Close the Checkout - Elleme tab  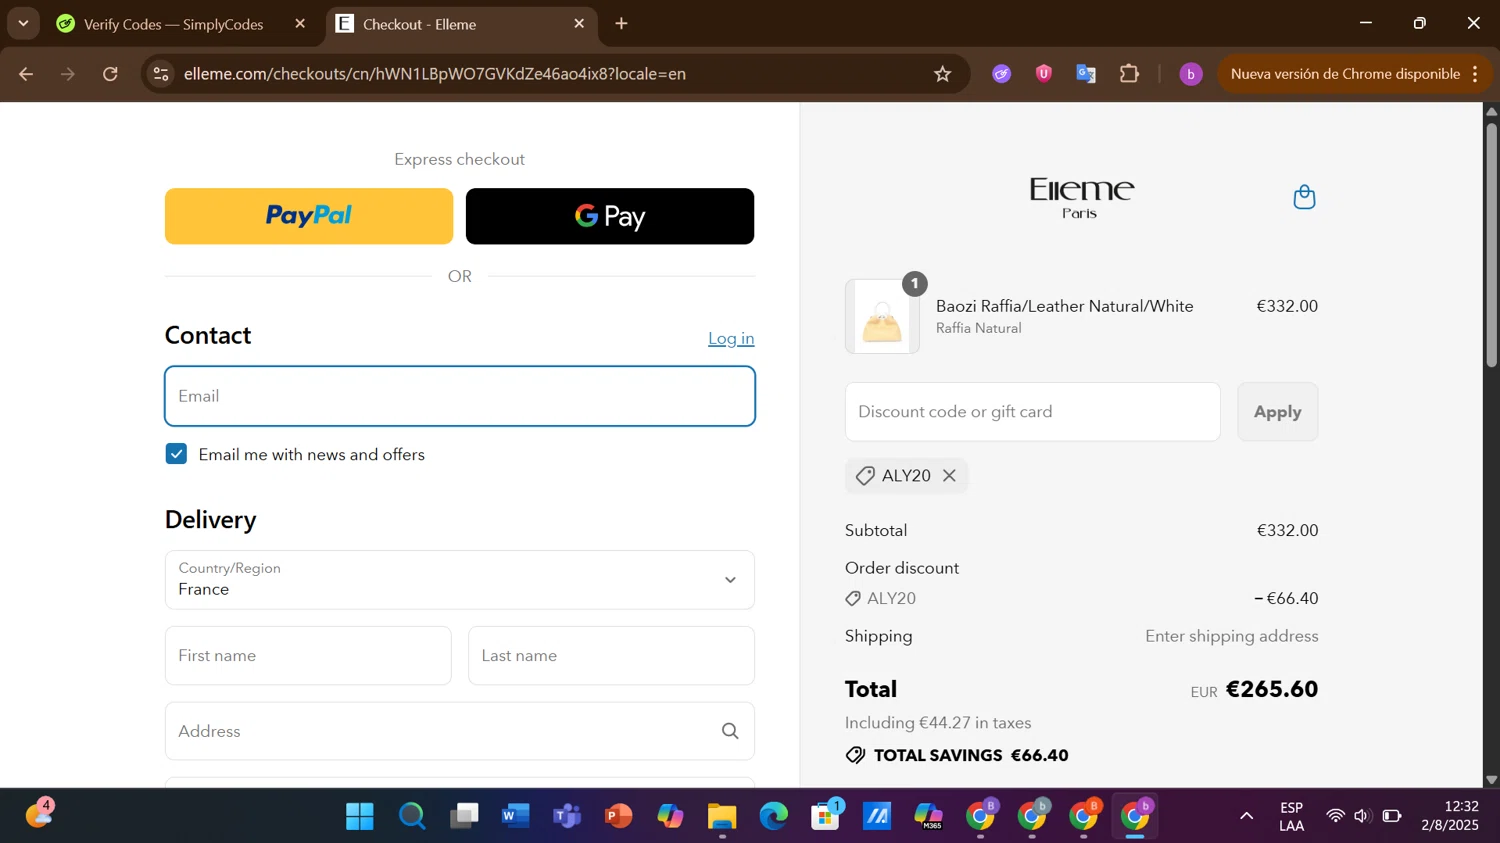click(x=579, y=24)
